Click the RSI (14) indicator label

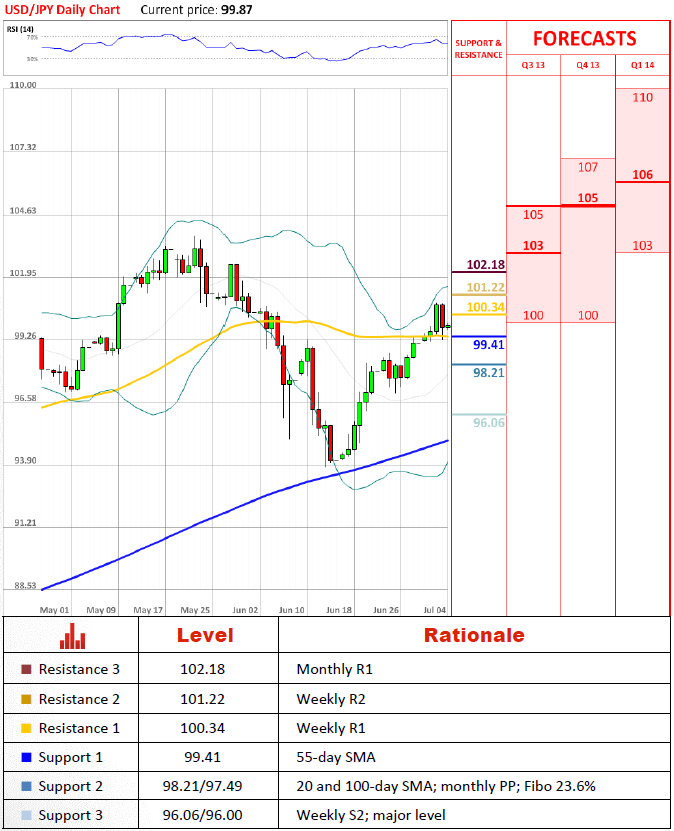[20, 29]
